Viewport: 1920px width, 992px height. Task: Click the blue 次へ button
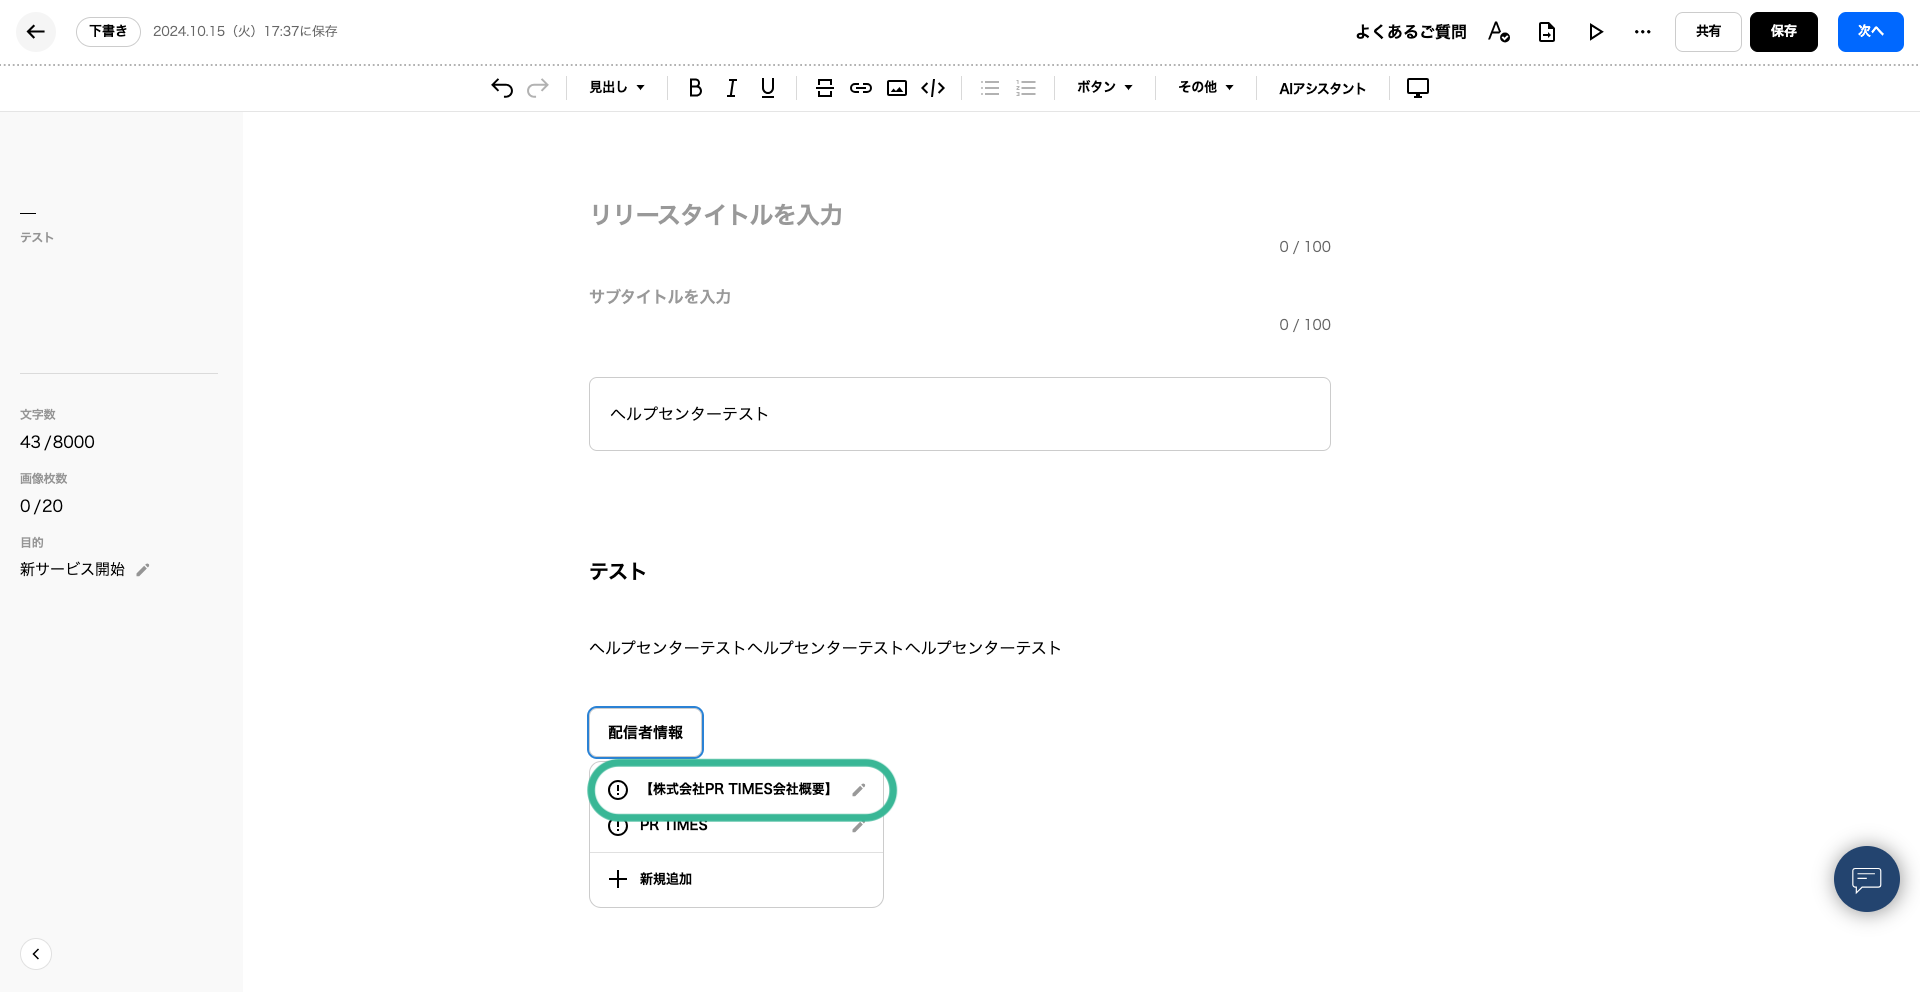tap(1870, 32)
